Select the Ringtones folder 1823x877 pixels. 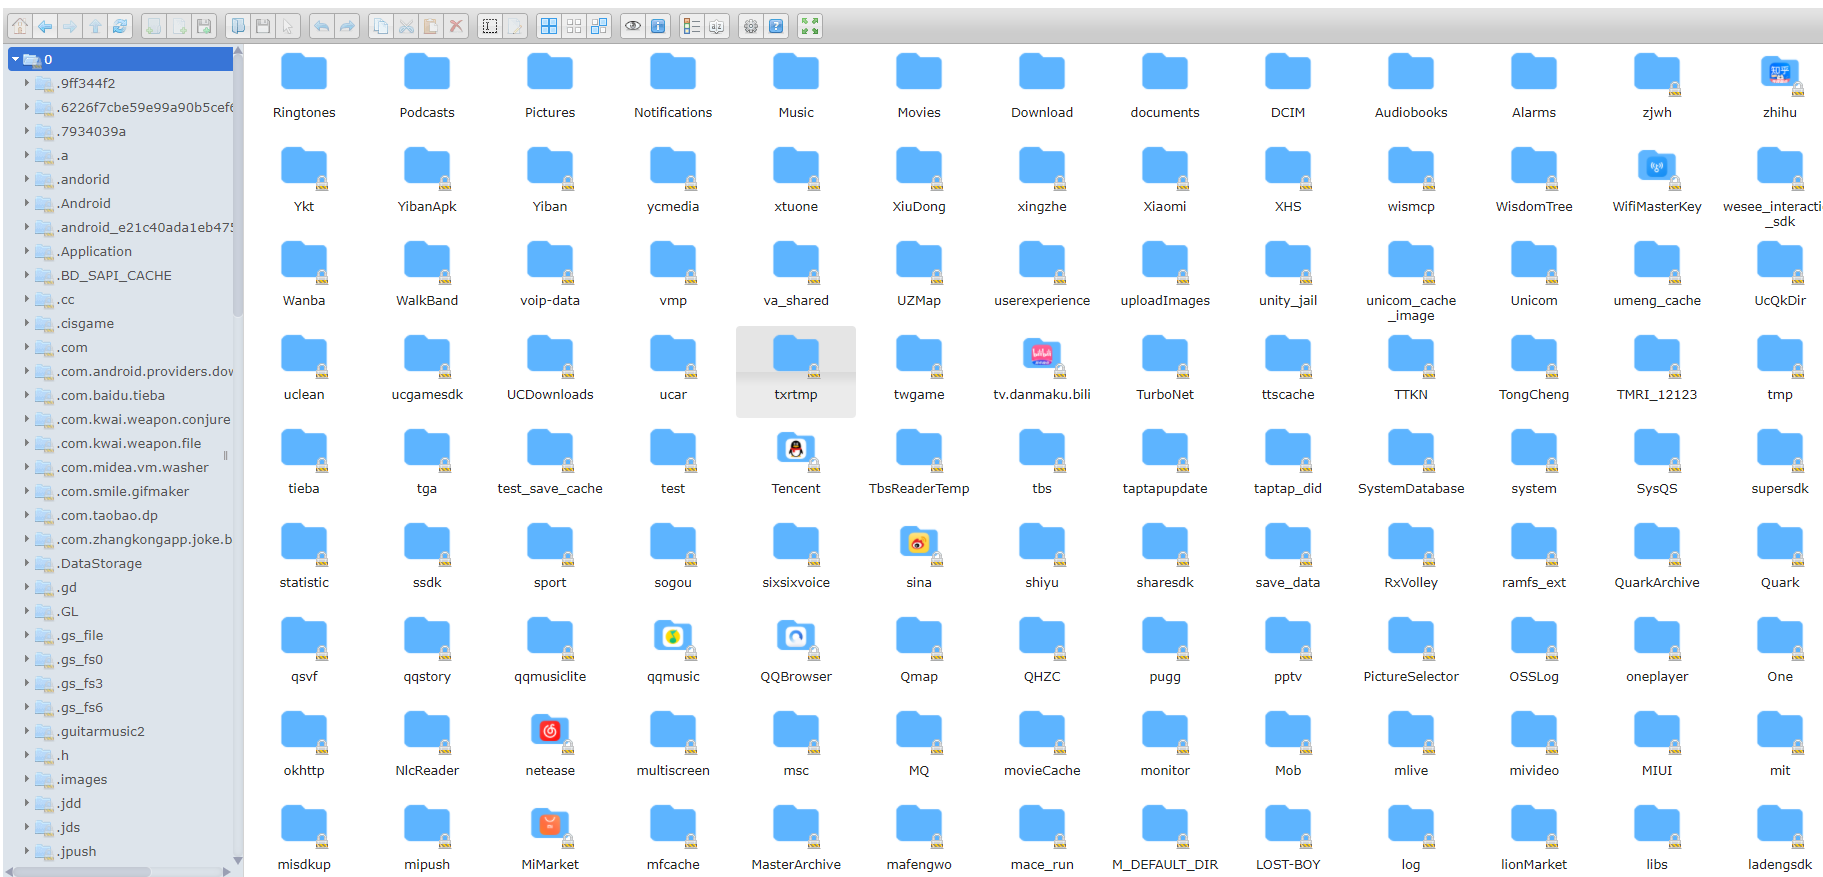(x=304, y=85)
